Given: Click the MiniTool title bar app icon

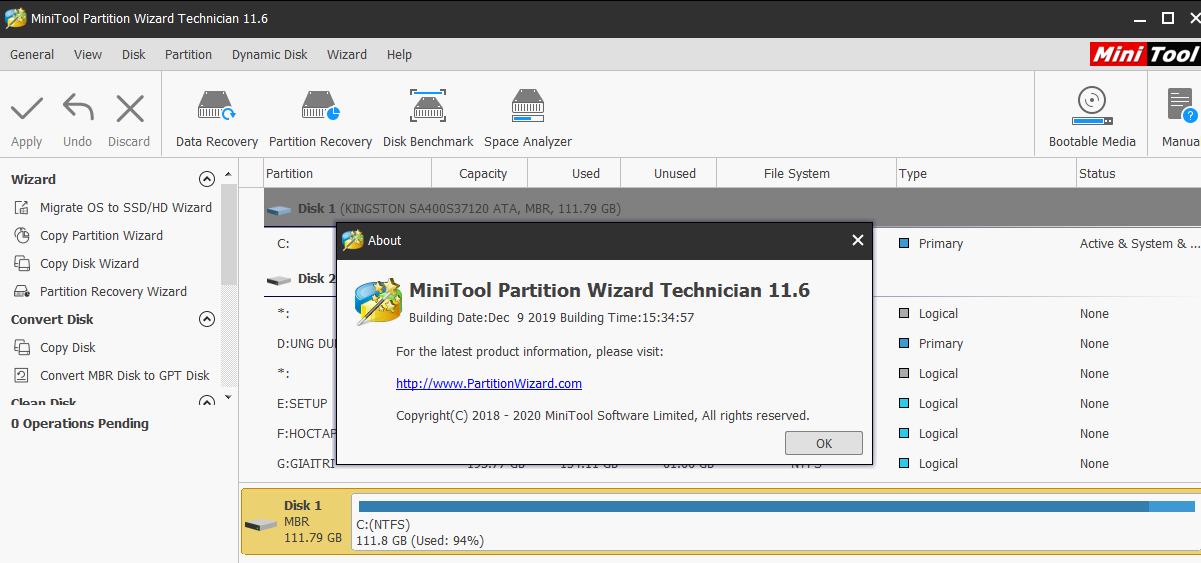Looking at the screenshot, I should [x=16, y=18].
